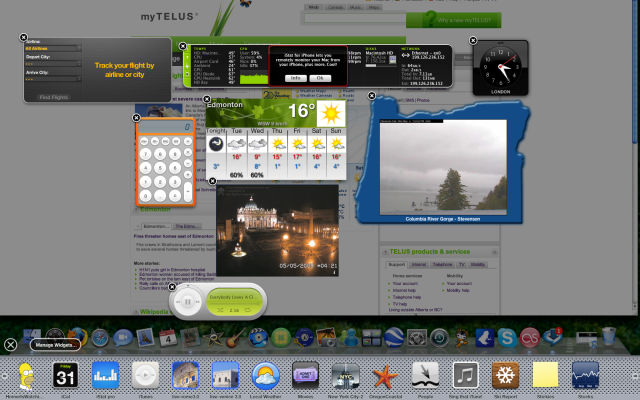640x400 pixels.
Task: Toggle shuffle in the iTunes widget
Action: click(x=220, y=311)
